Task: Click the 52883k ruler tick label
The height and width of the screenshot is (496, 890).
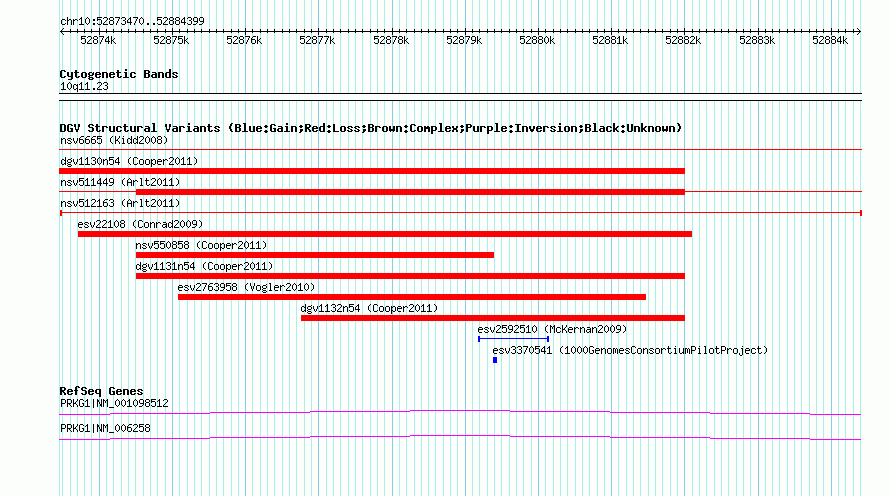Action: (x=757, y=40)
